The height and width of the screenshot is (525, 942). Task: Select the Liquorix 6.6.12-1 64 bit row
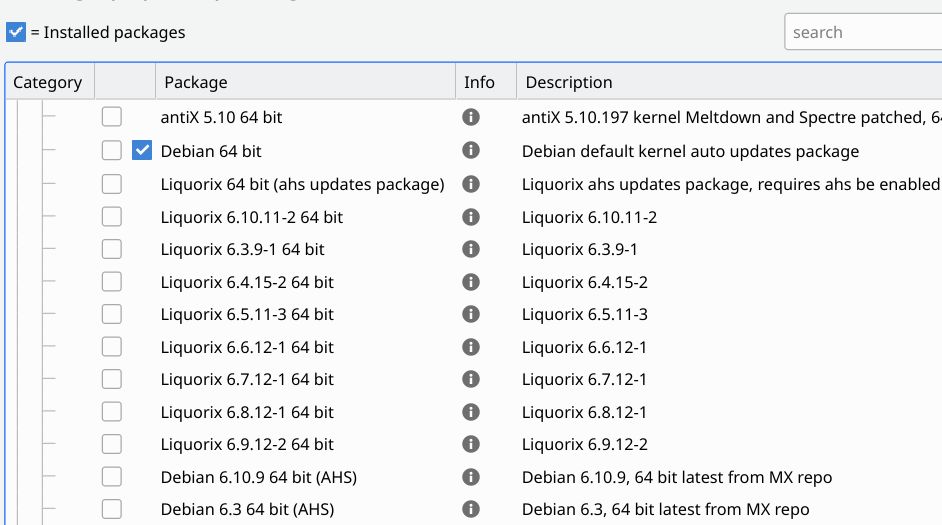247,347
